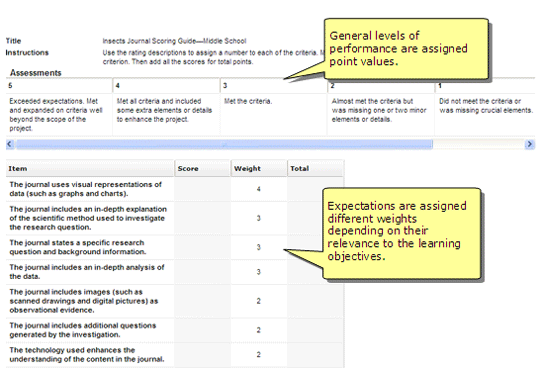The height and width of the screenshot is (368, 540).
Task: Click the Score cell for visual representations row
Action: coord(202,189)
